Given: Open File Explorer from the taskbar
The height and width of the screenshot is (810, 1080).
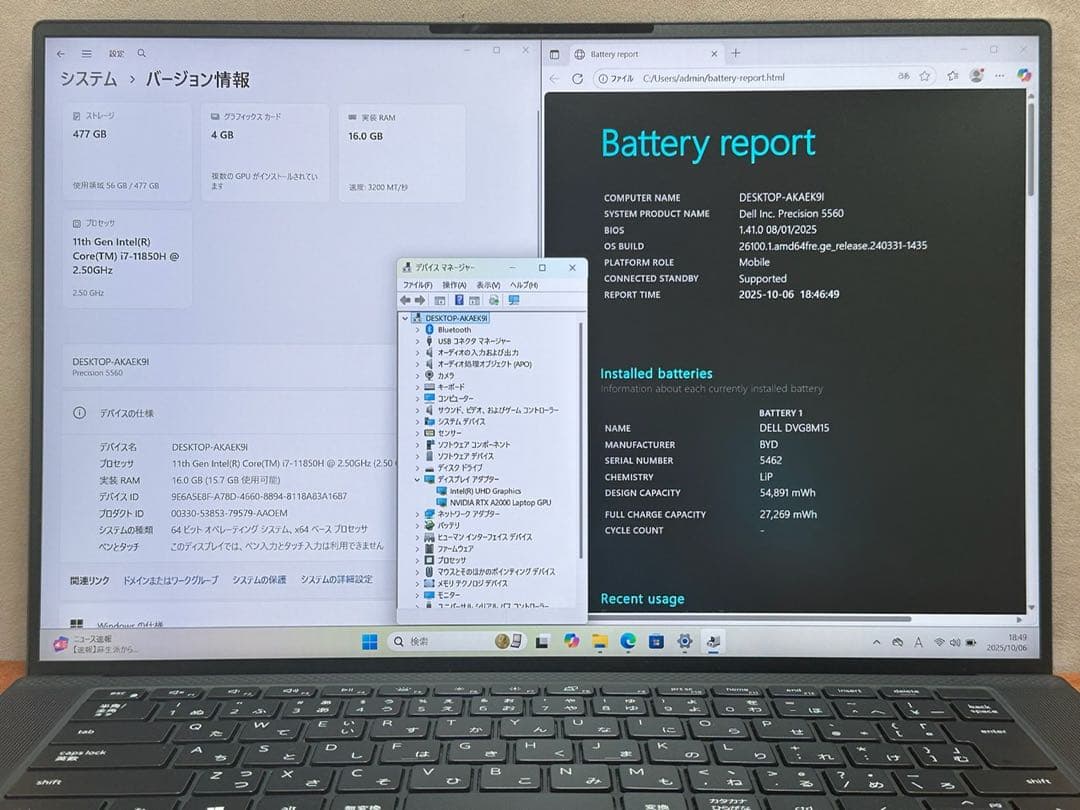Looking at the screenshot, I should (x=599, y=641).
